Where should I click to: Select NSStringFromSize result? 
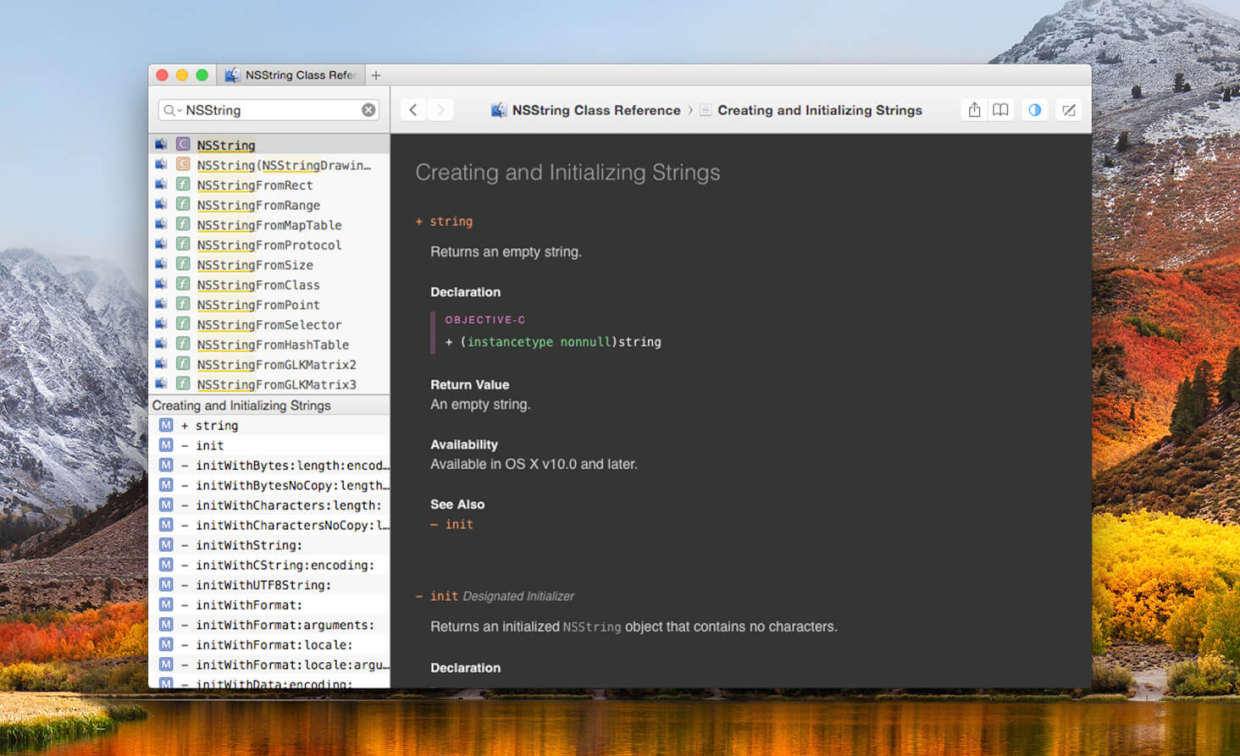tap(269, 265)
